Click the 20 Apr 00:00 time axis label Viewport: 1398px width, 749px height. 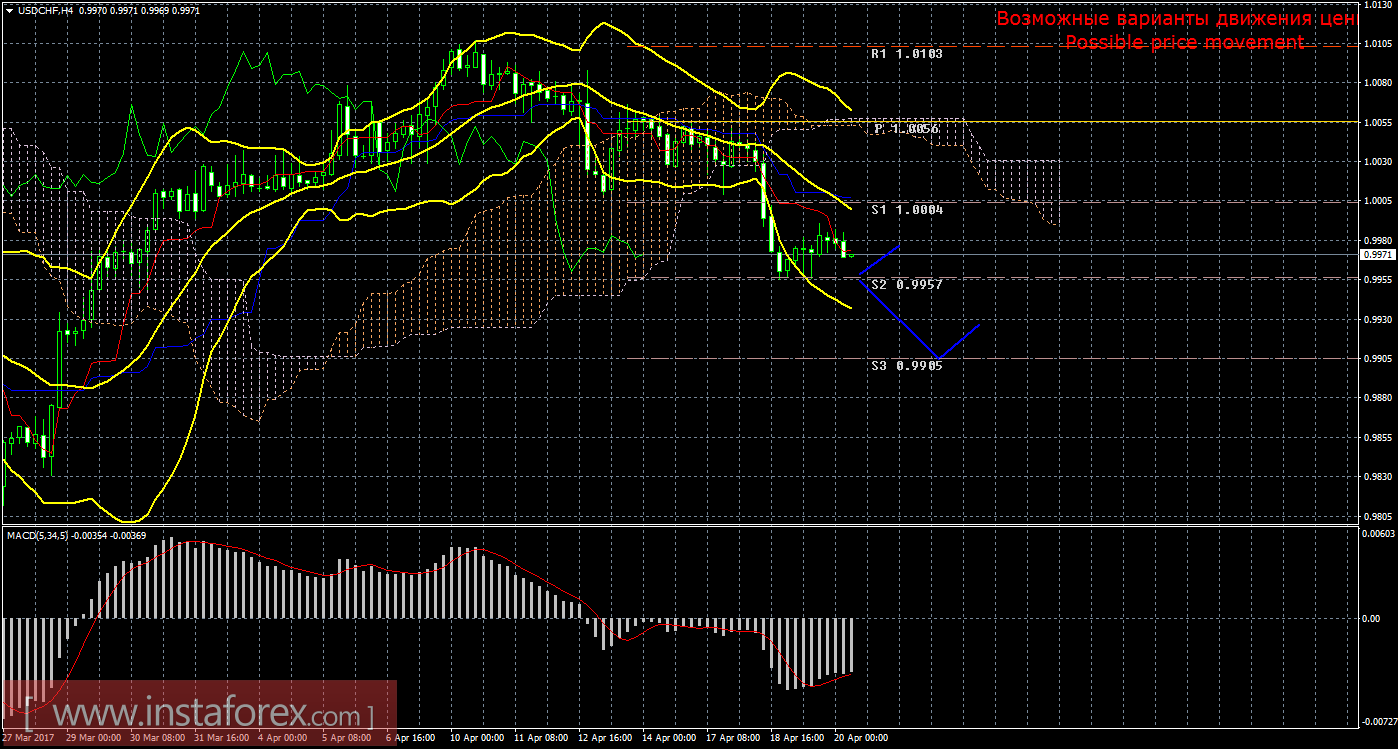click(860, 738)
